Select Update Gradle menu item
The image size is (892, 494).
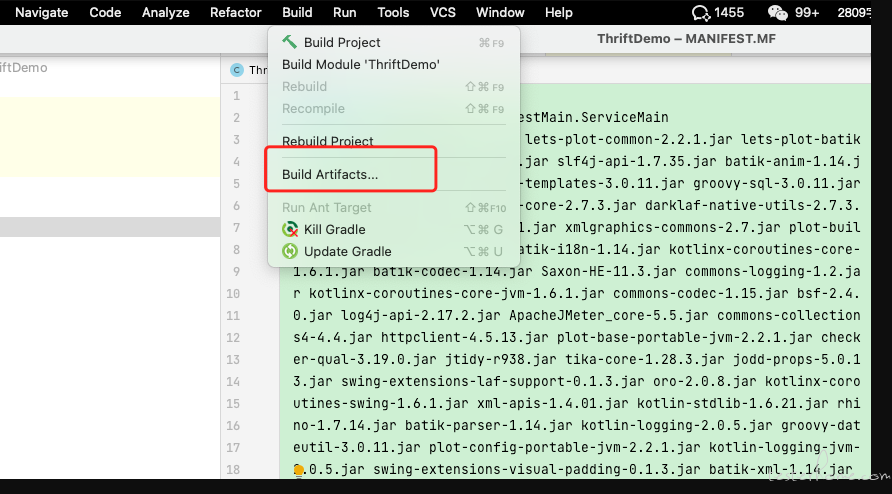coord(394,252)
